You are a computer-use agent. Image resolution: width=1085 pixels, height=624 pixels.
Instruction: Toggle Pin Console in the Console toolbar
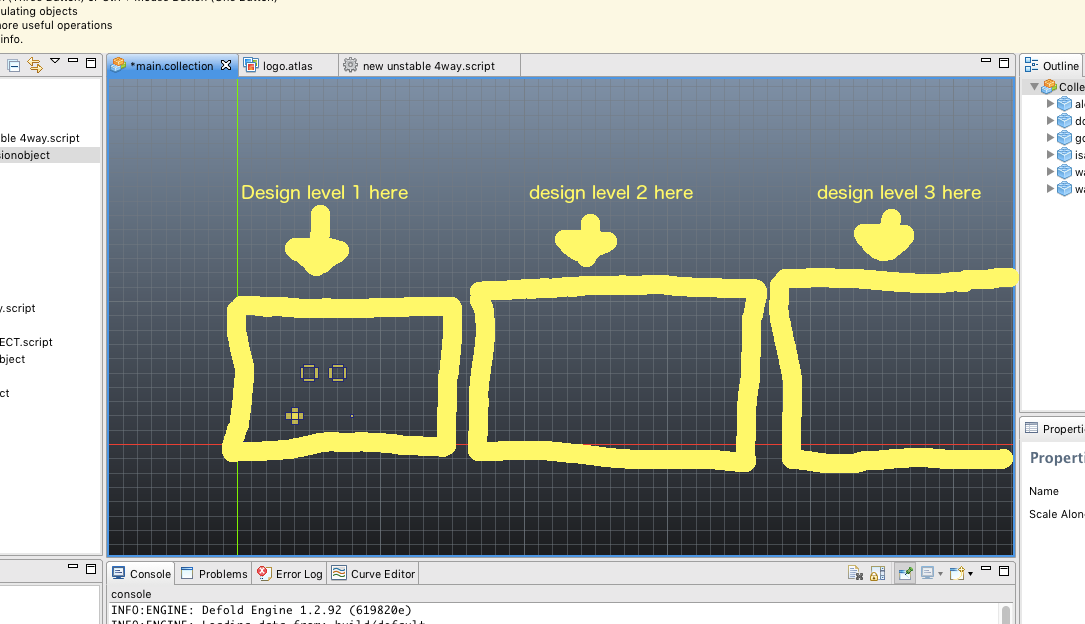(904, 572)
